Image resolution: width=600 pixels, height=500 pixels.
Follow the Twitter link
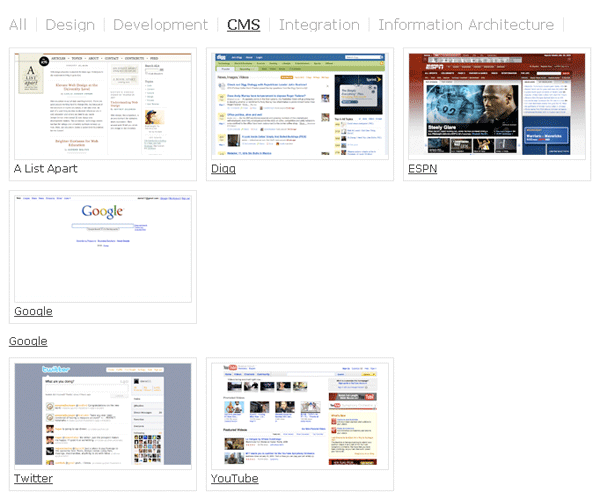(33, 479)
